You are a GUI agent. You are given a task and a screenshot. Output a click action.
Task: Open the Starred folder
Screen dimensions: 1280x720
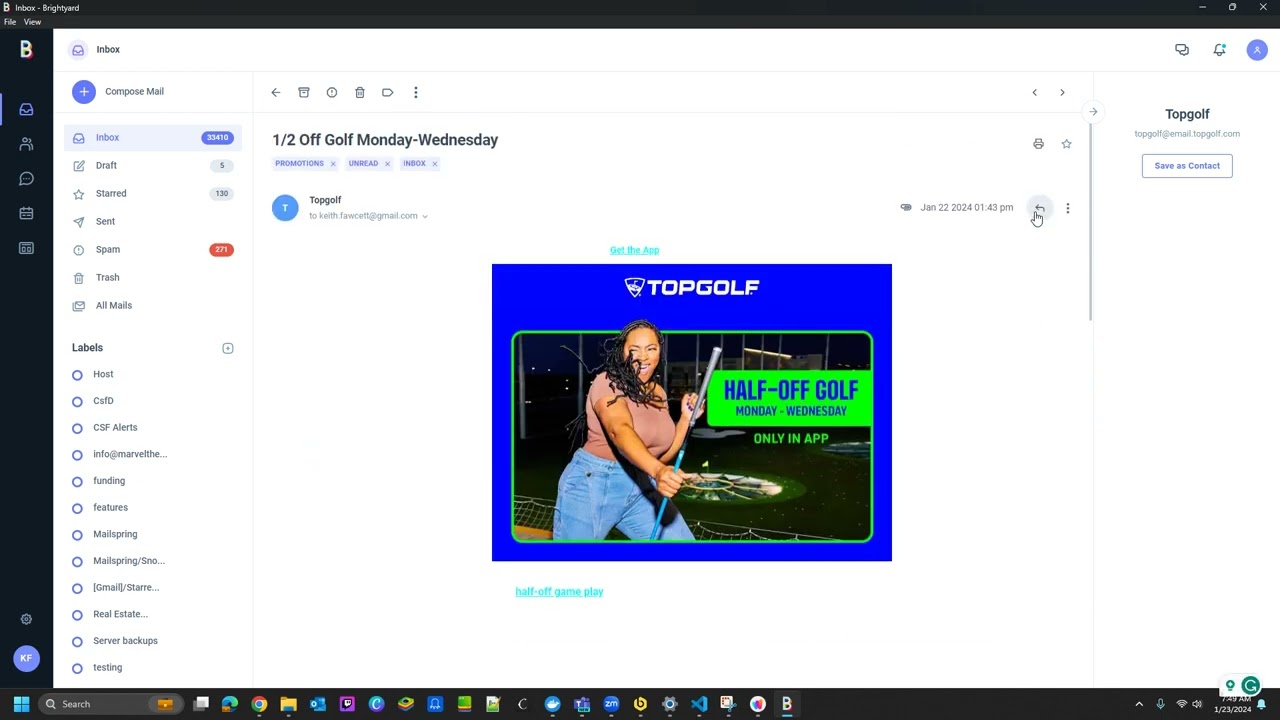[x=153, y=194]
